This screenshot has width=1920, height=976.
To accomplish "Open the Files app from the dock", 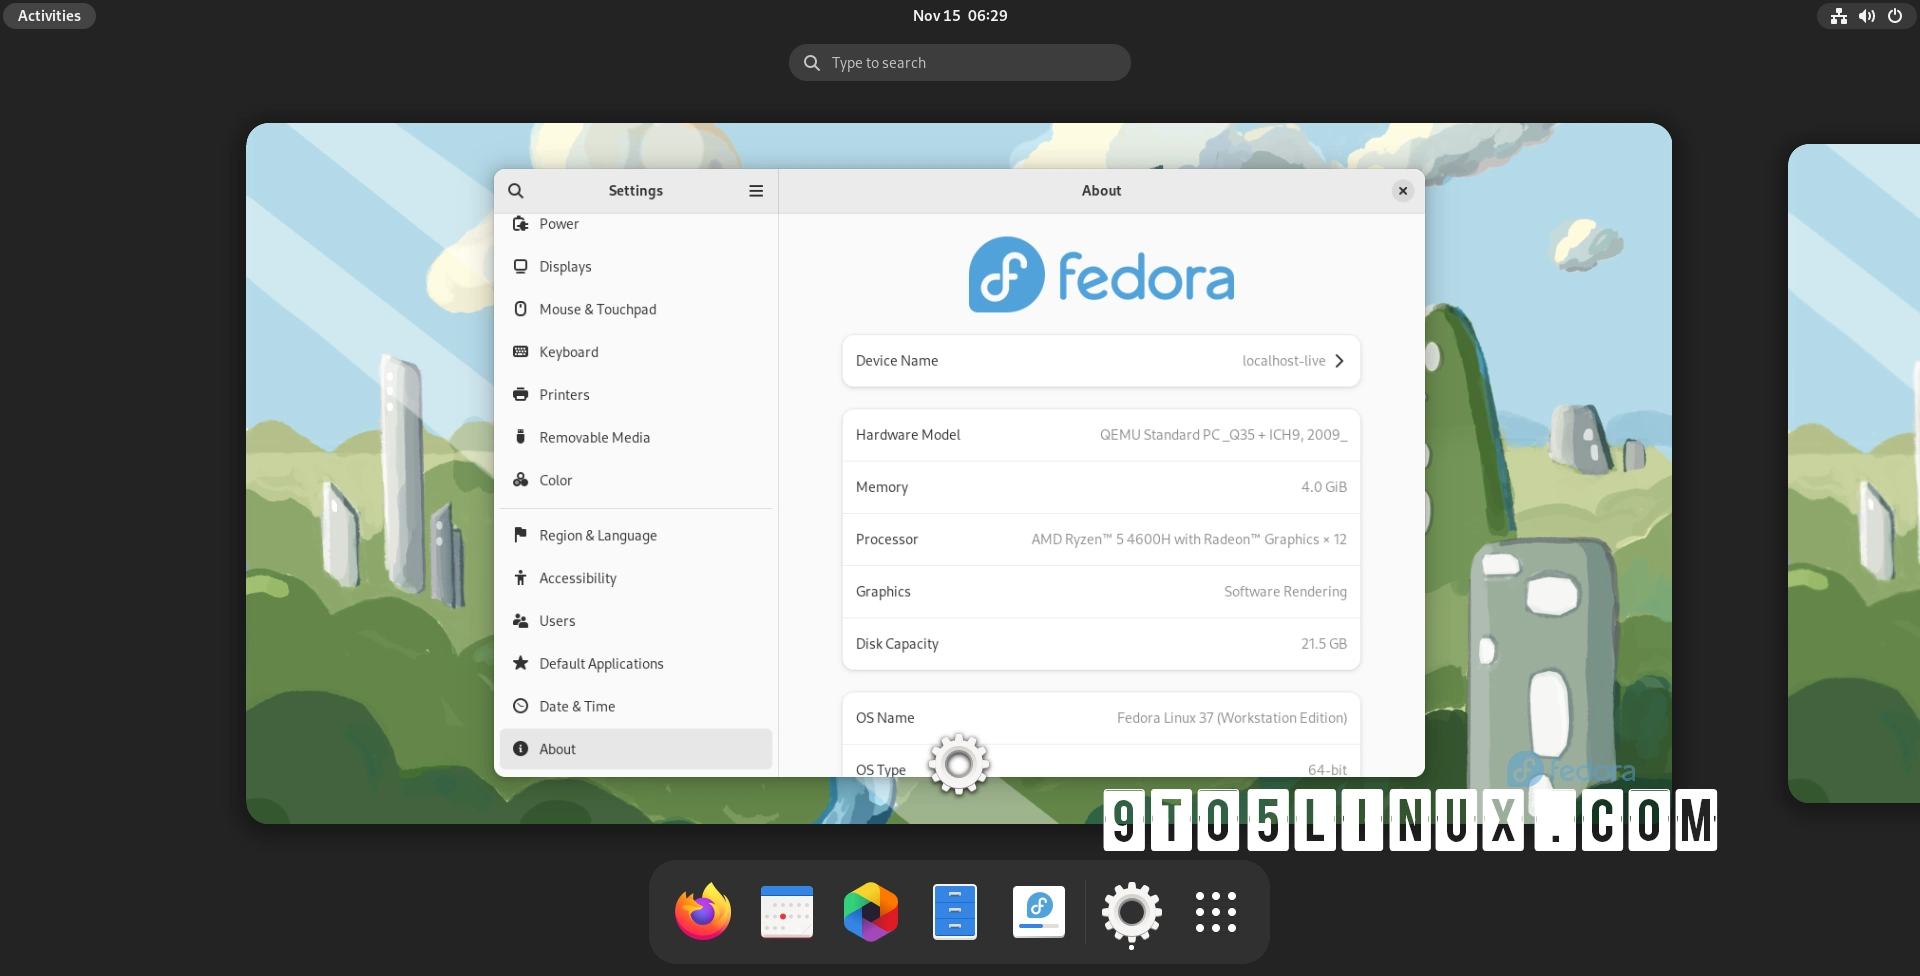I will point(955,911).
